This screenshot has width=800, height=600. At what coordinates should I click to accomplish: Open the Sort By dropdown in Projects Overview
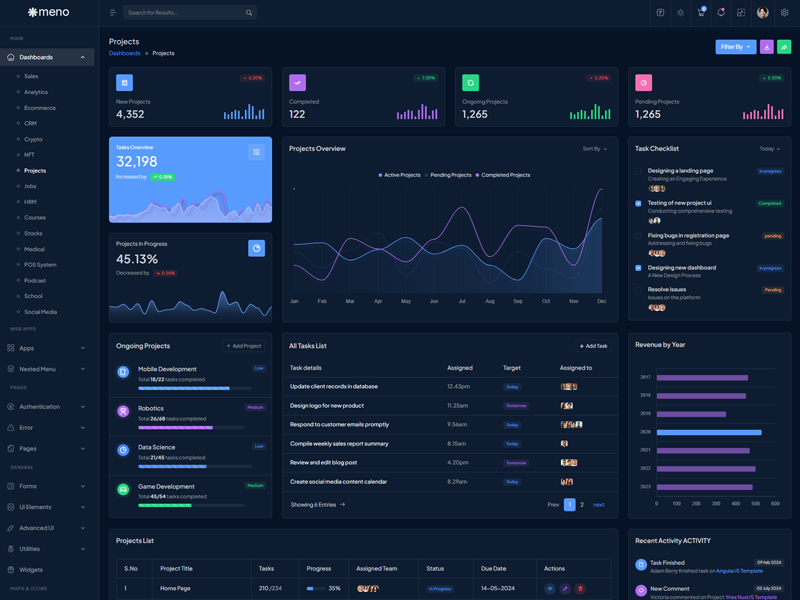tap(594, 149)
